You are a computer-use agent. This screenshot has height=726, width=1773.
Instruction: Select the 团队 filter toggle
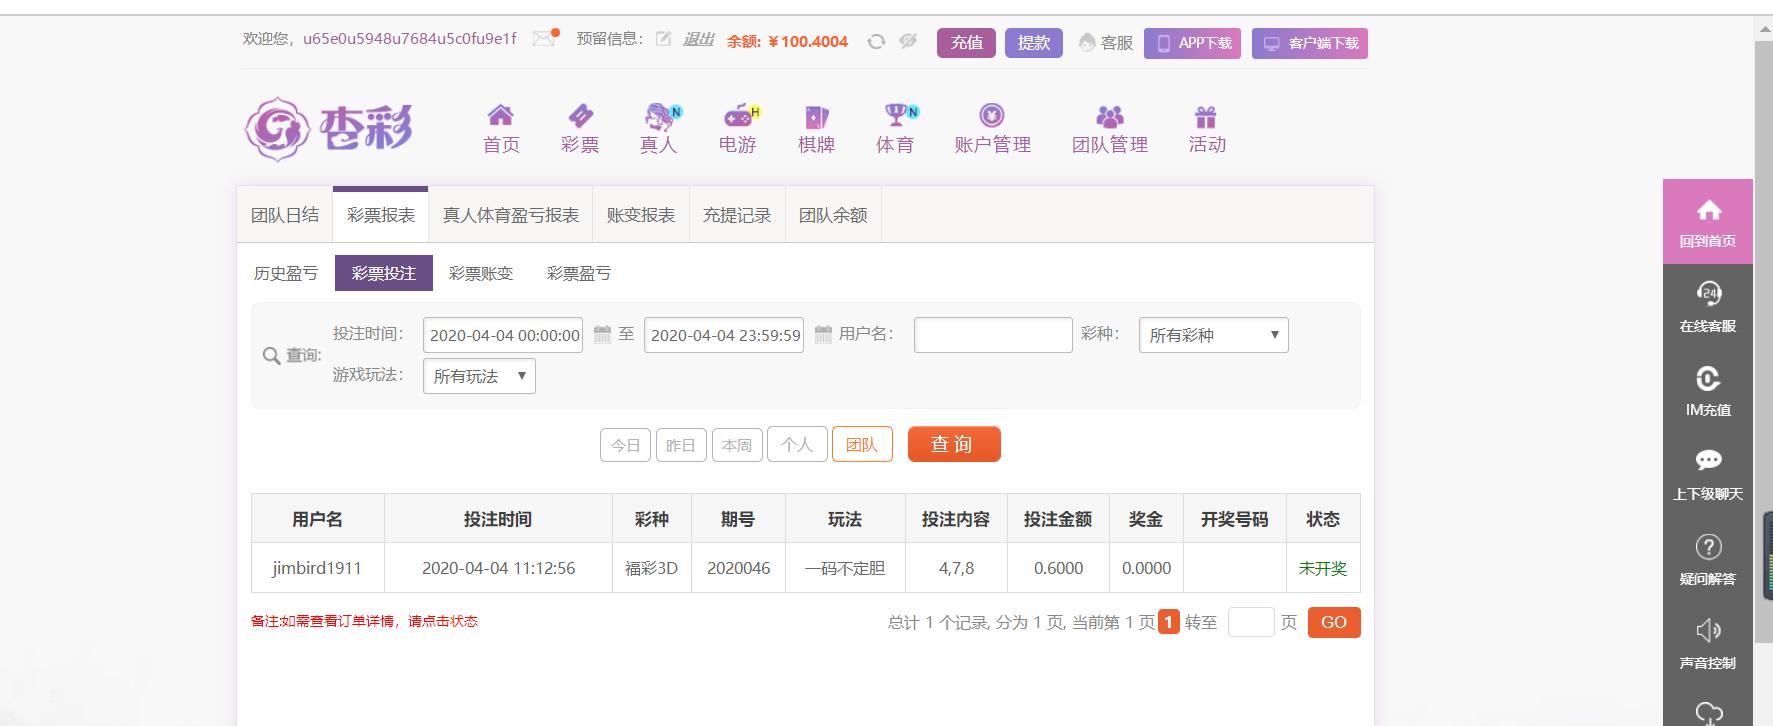(861, 445)
